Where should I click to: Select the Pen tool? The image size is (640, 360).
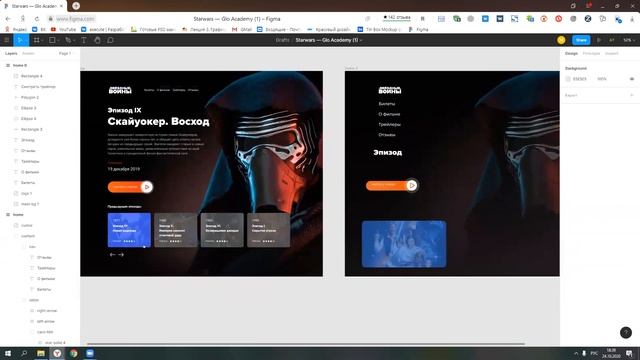coord(68,40)
